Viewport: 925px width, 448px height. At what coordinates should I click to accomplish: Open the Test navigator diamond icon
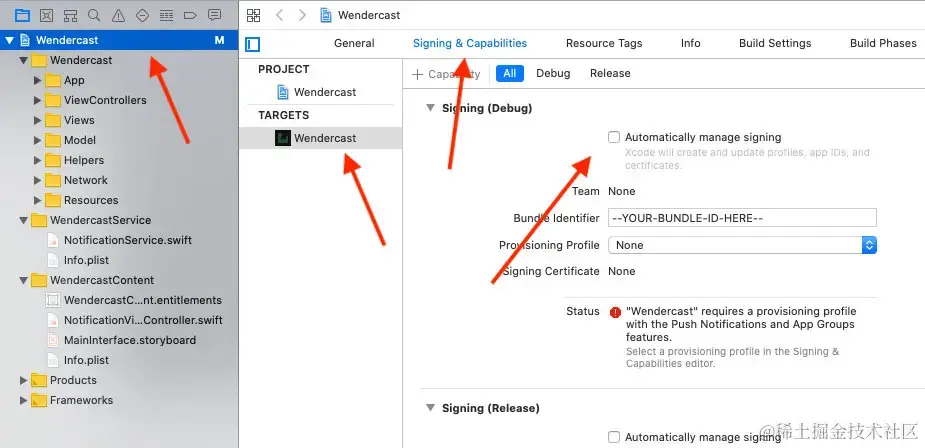coord(142,15)
